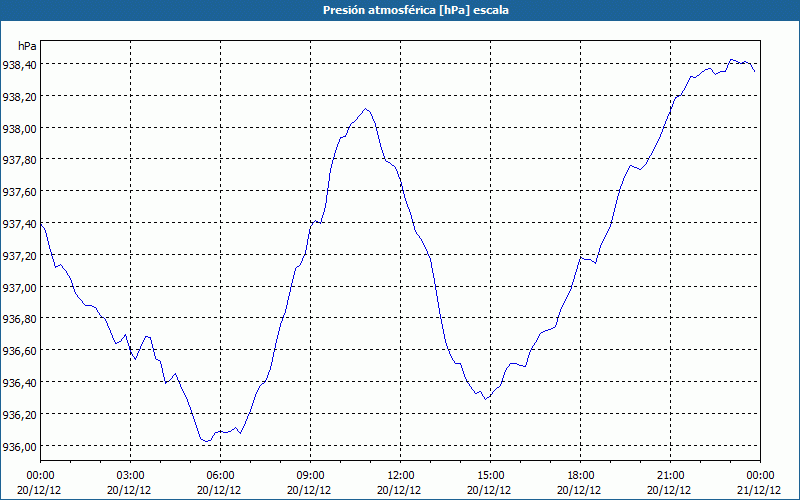Select the 936,40 y-axis label

(19, 383)
